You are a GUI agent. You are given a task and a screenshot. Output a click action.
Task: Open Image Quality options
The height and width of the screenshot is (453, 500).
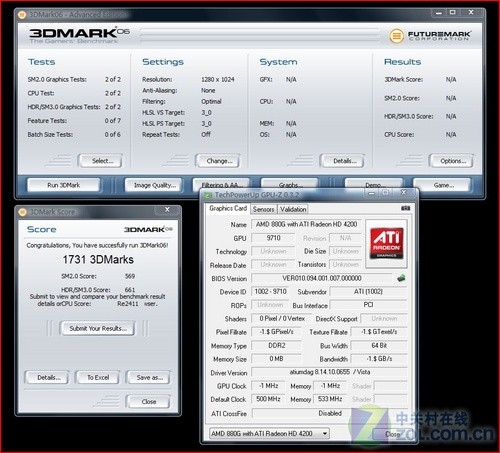155,185
